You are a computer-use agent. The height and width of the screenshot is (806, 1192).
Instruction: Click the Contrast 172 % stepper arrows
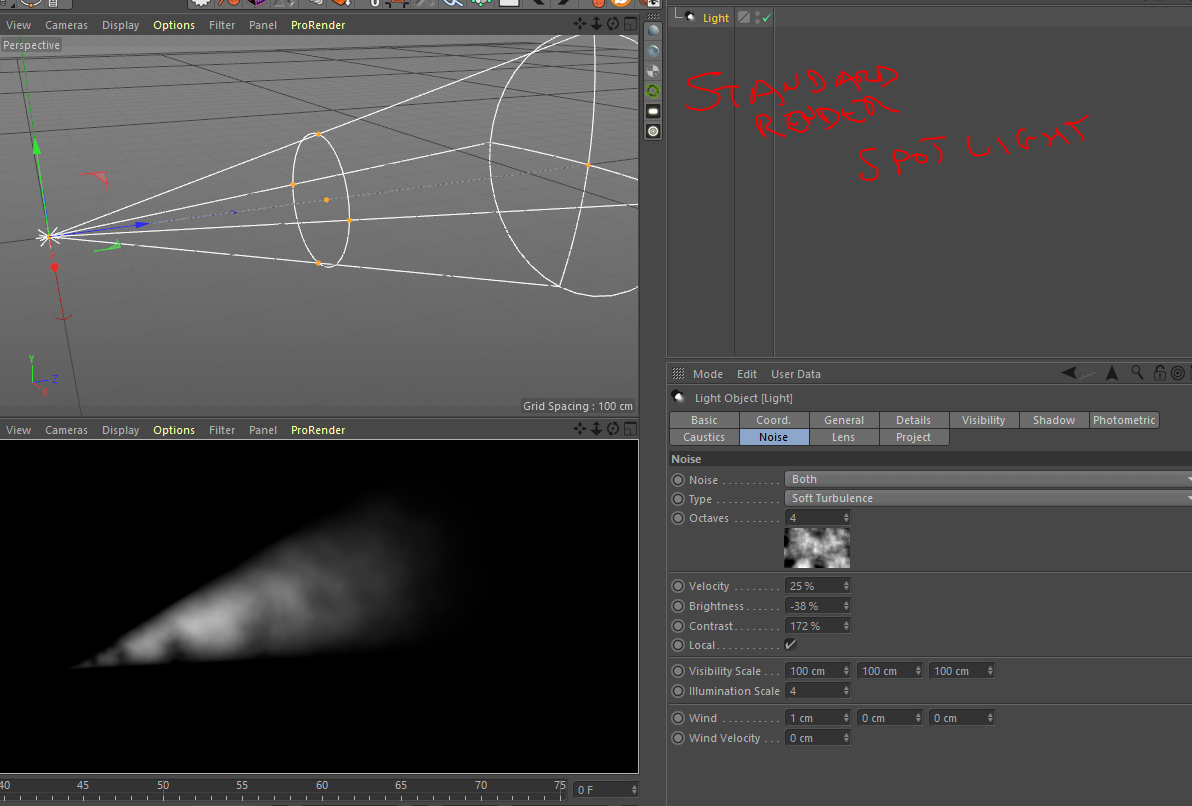coord(846,626)
